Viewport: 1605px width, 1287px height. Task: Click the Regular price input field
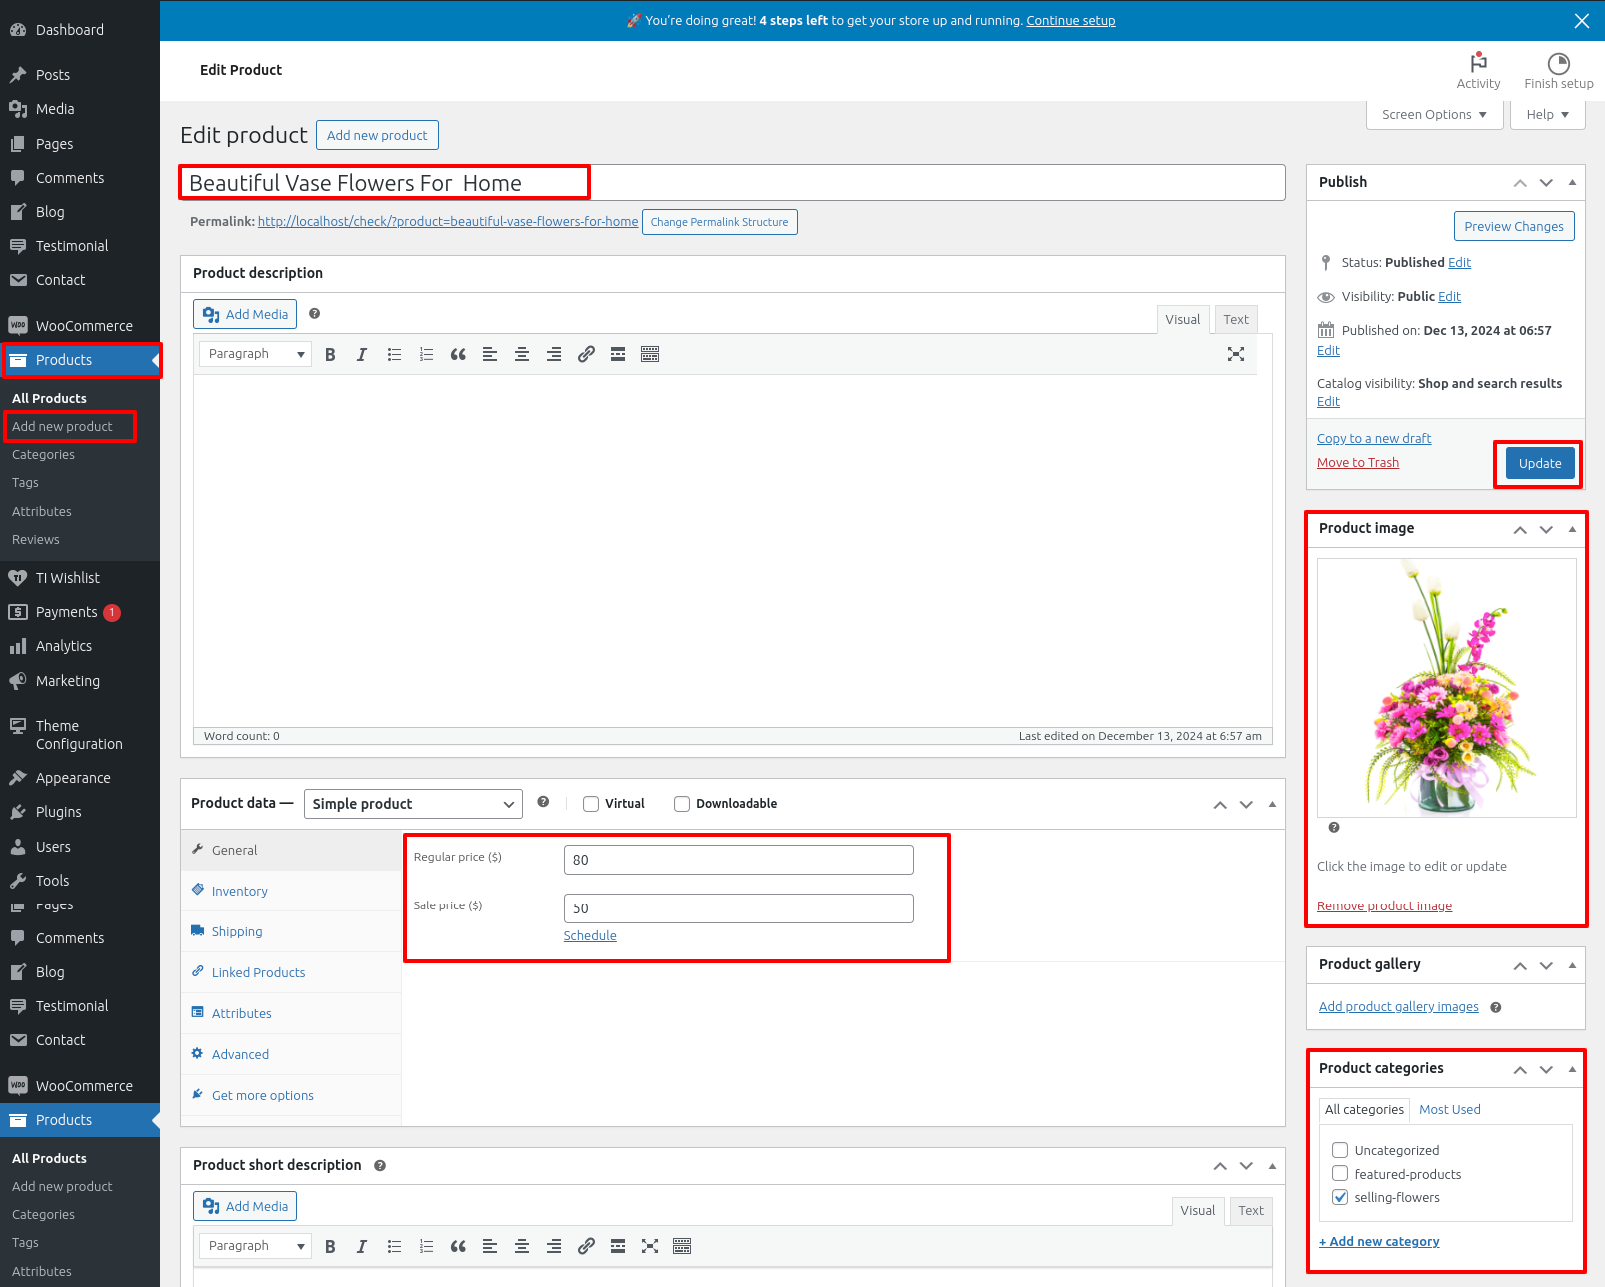738,860
